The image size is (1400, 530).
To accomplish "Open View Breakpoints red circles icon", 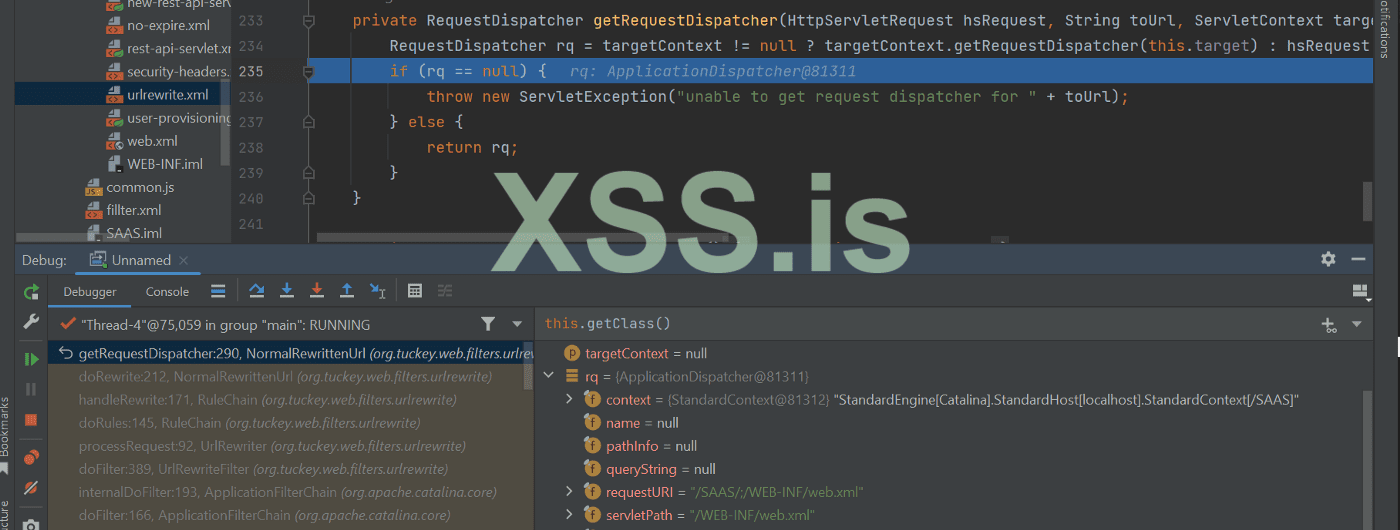I will click(31, 457).
